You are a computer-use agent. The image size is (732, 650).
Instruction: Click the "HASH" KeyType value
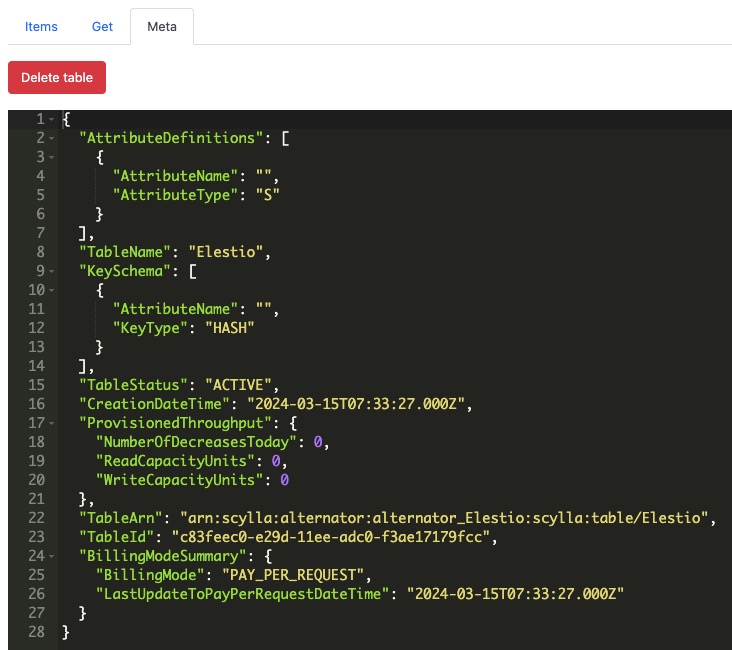click(230, 328)
